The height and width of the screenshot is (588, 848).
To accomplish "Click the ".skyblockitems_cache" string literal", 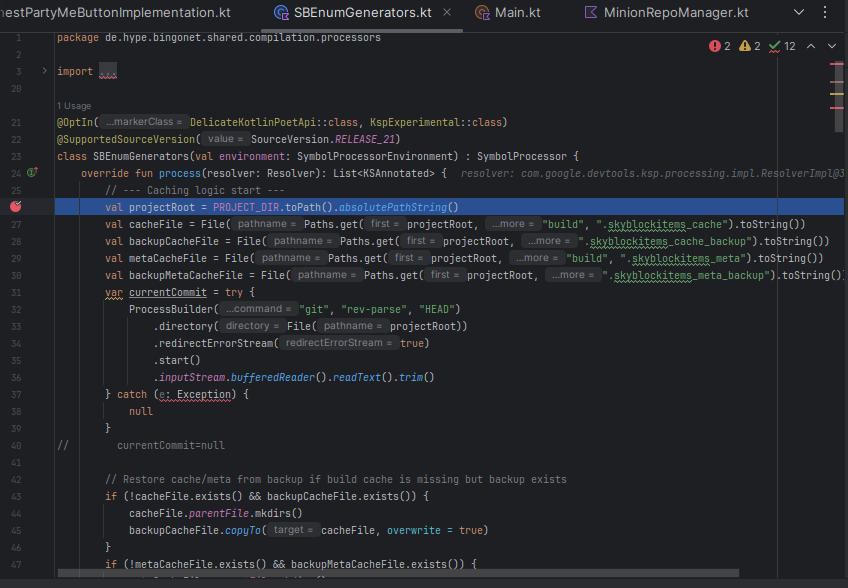I will 661,224.
